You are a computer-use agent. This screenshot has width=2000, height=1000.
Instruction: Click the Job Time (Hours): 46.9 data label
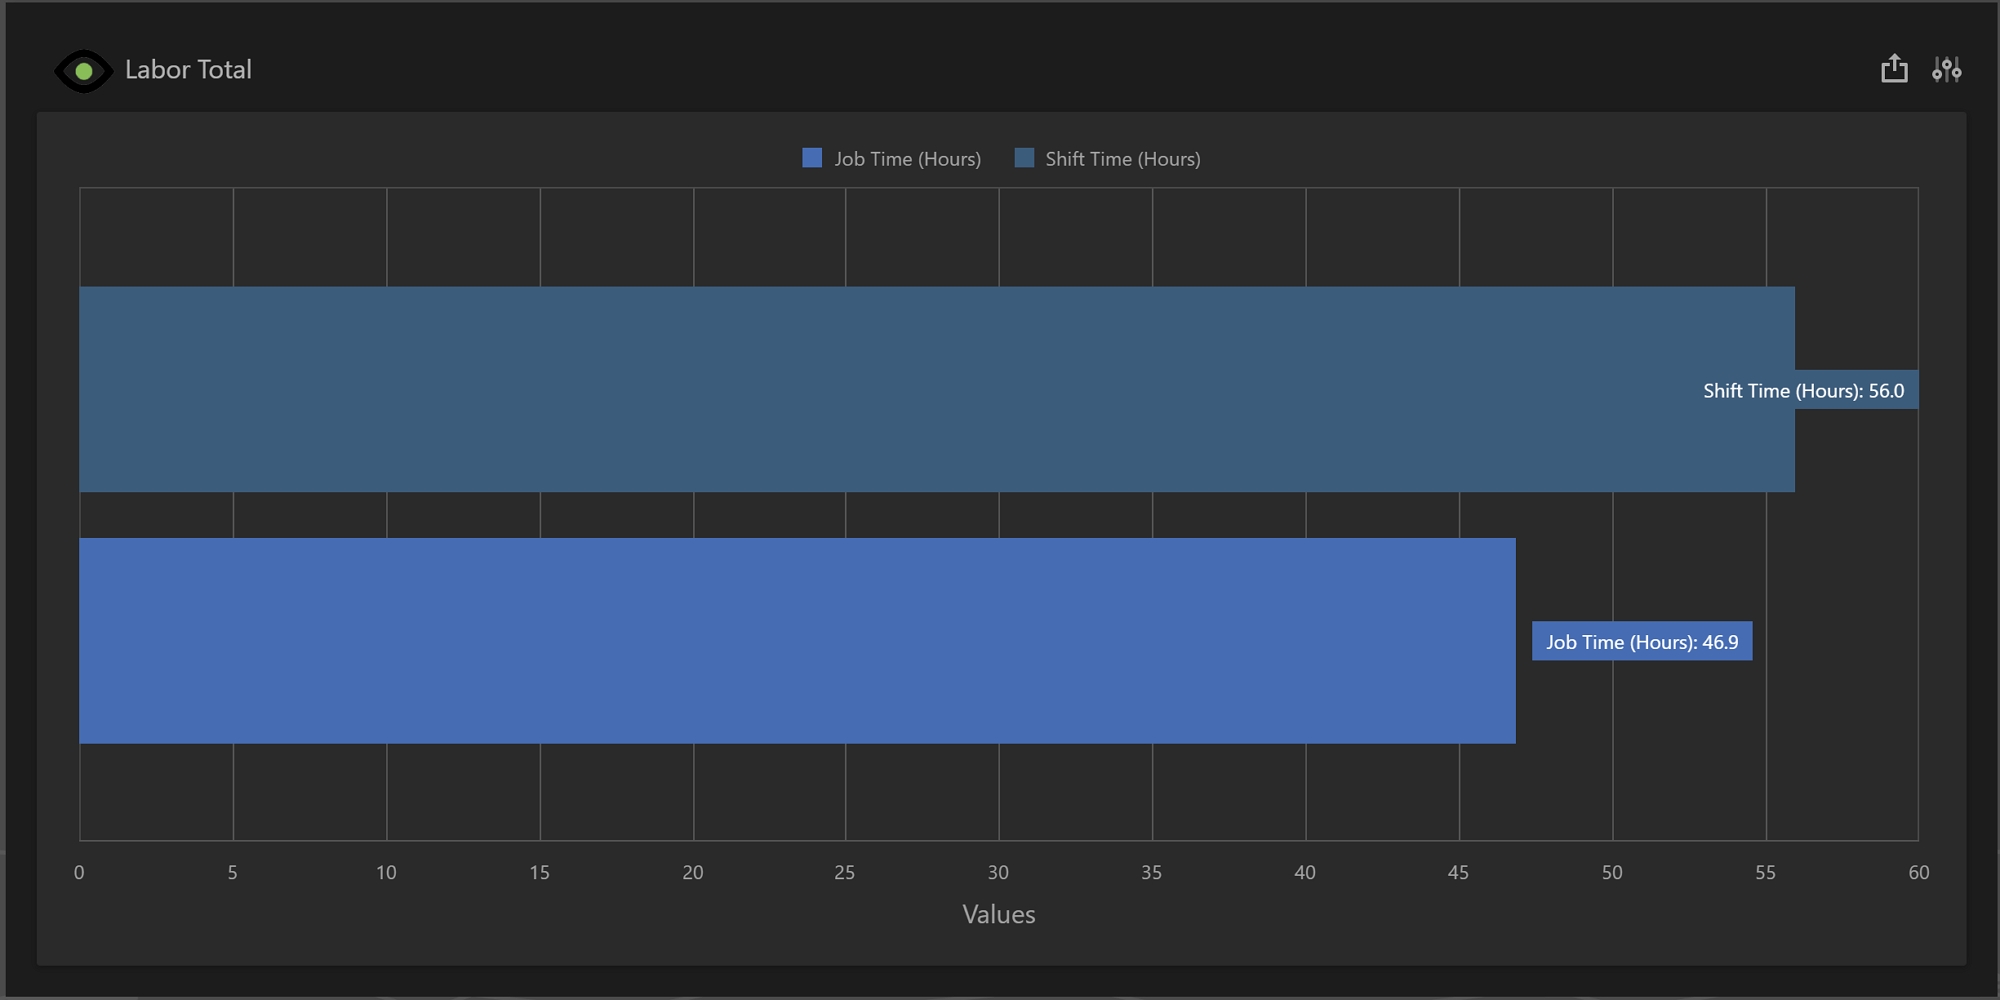click(x=1642, y=642)
